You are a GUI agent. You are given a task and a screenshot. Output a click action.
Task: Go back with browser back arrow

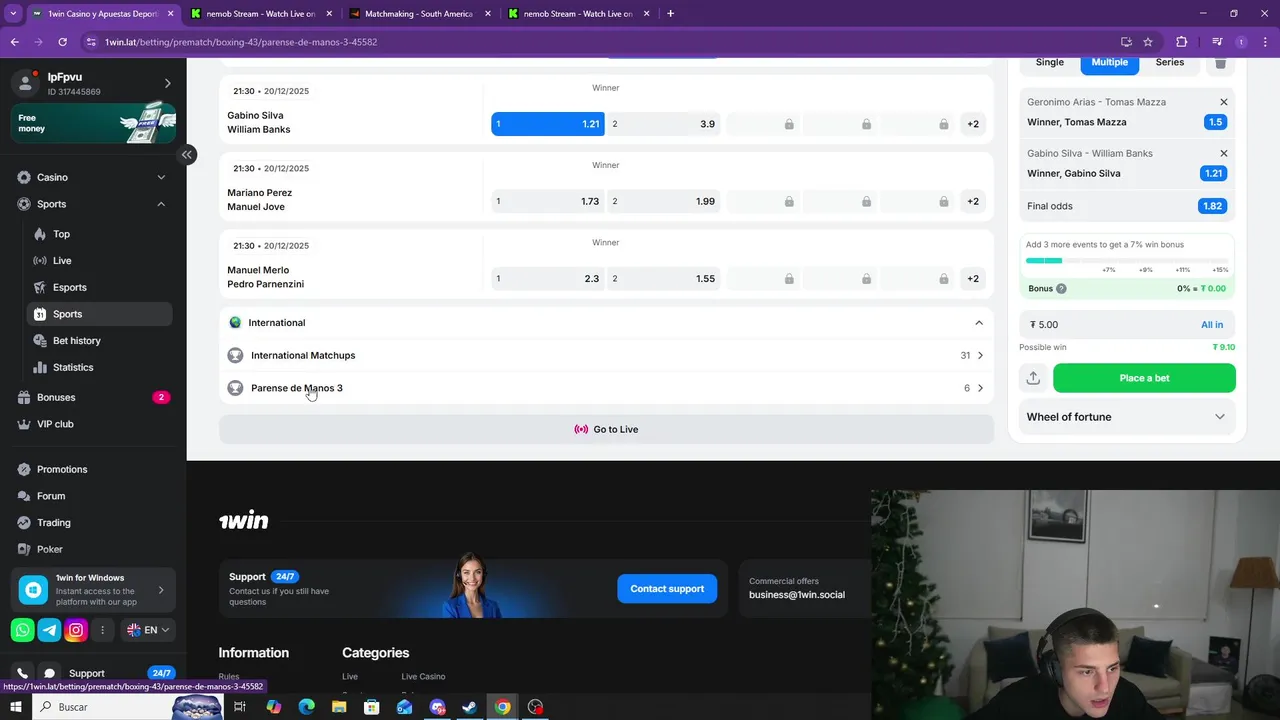(15, 42)
